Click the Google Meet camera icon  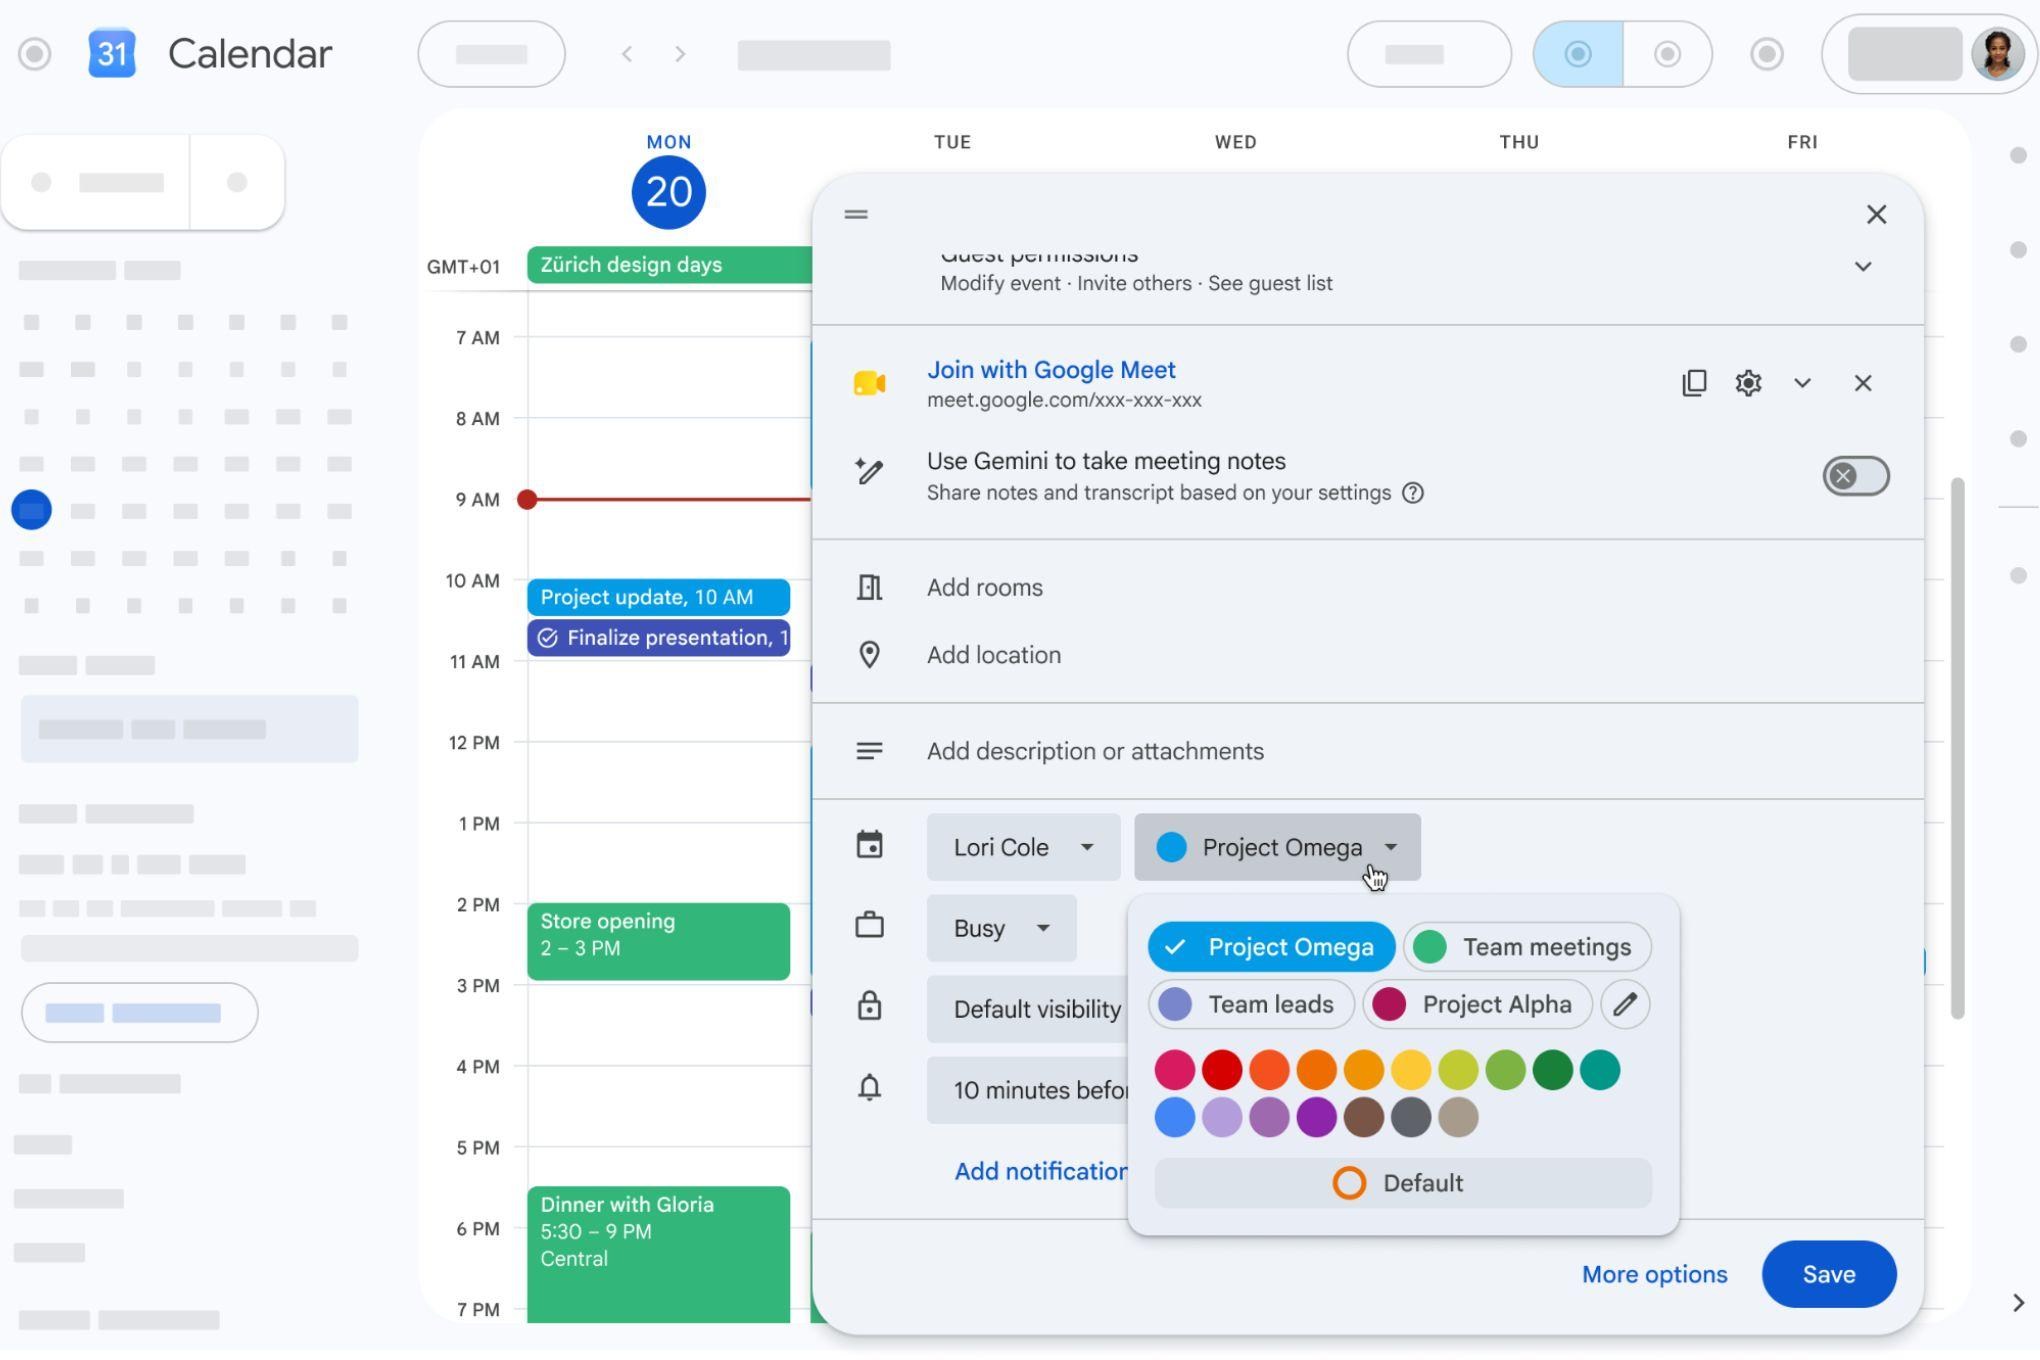click(x=869, y=383)
